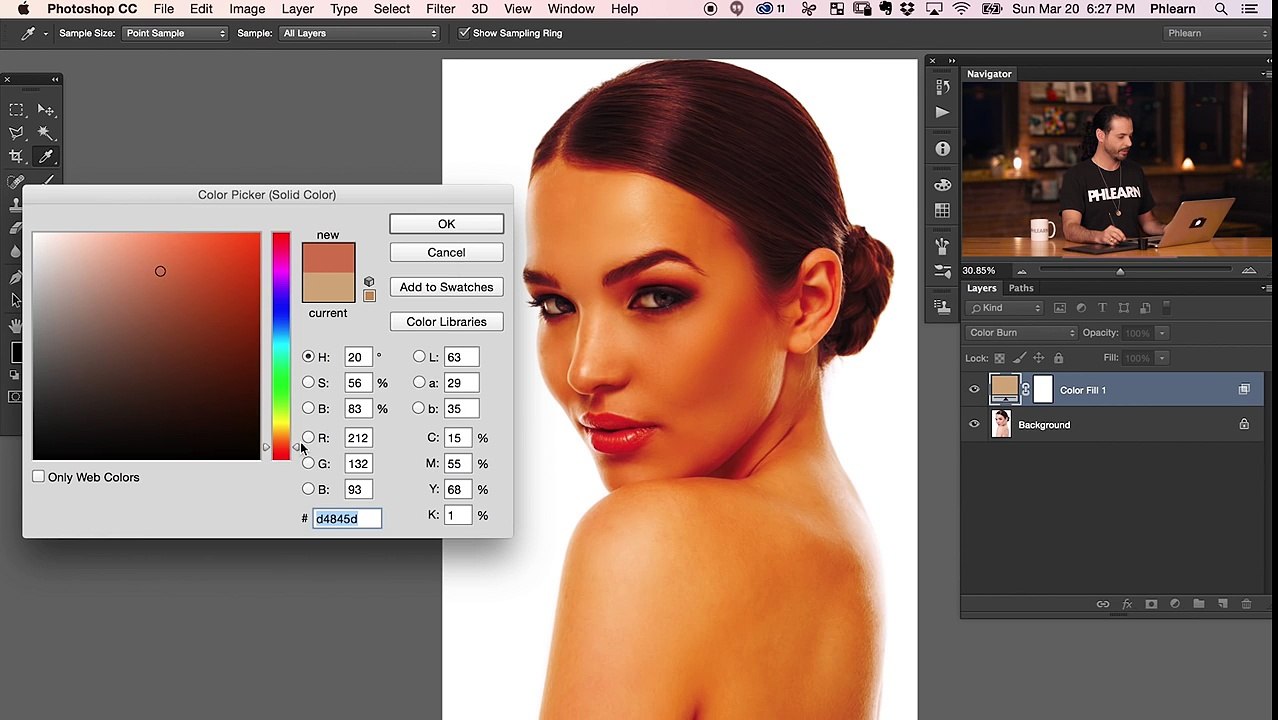1278x720 pixels.
Task: Select the Eyedropper tool in the toolbar
Action: click(x=46, y=156)
